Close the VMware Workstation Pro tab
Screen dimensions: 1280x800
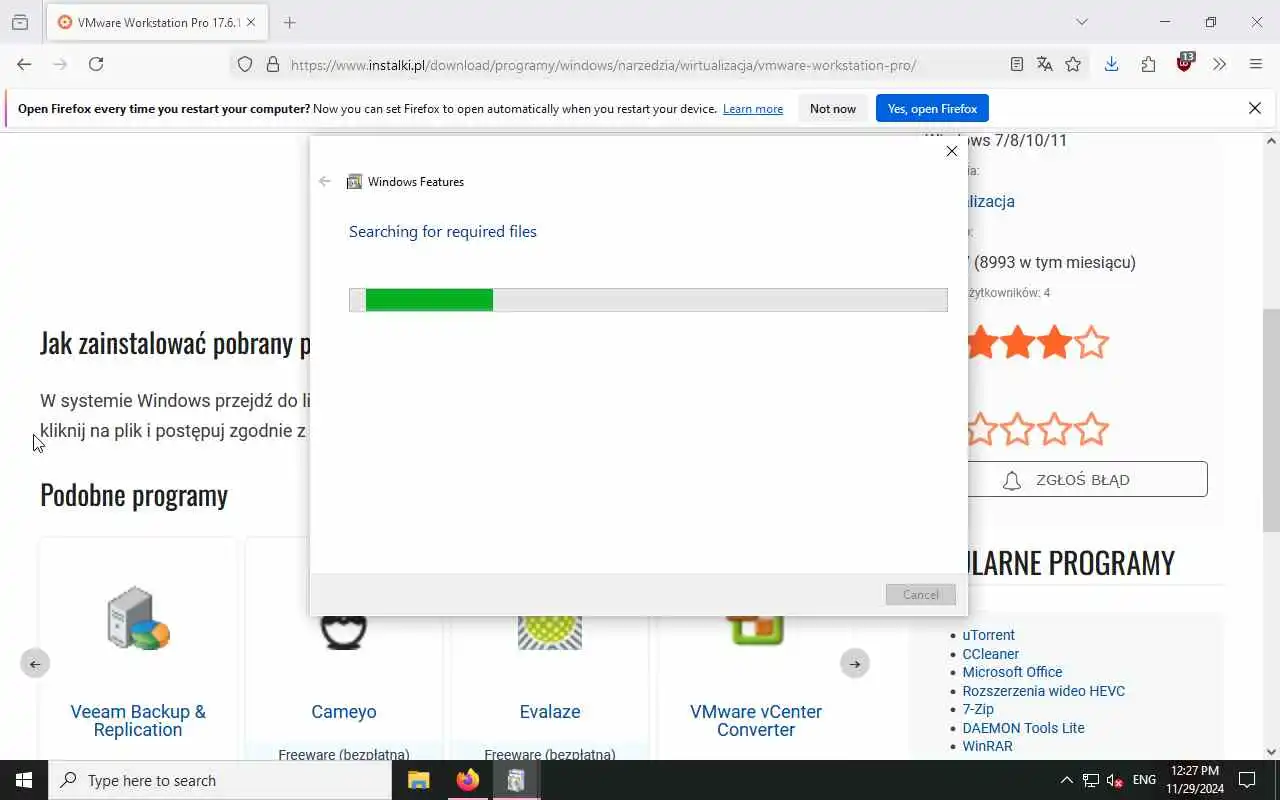point(251,22)
